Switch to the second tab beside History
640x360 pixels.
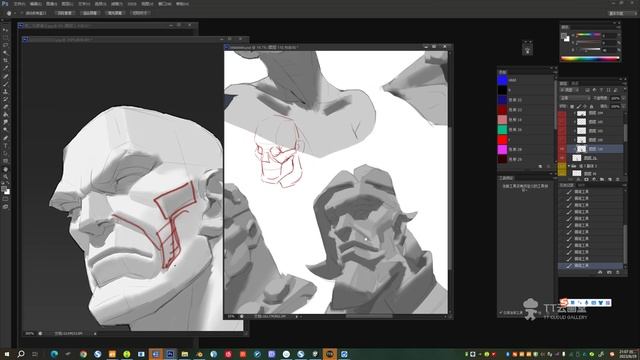pyautogui.click(x=581, y=185)
